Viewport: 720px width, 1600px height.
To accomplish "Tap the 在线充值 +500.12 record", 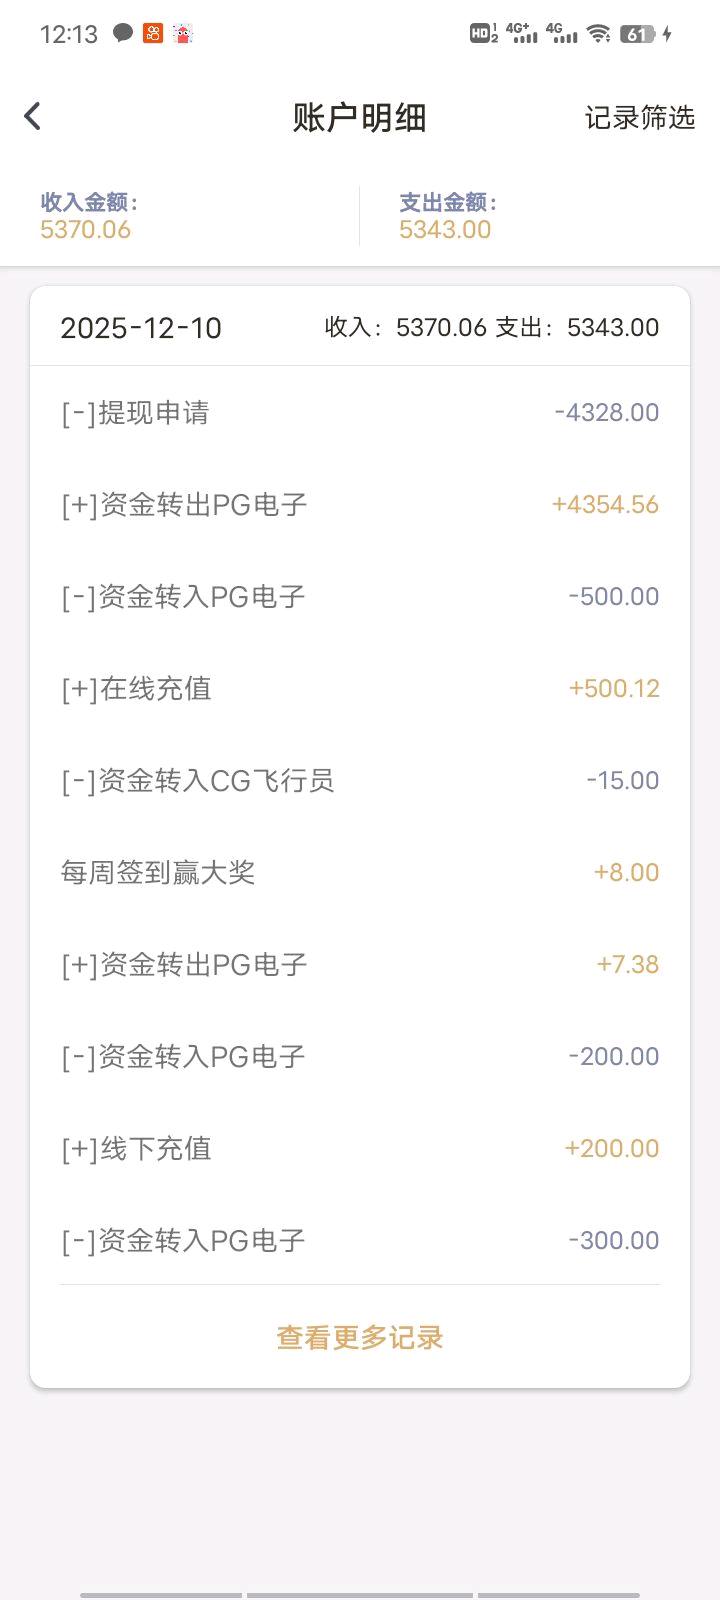I will (359, 689).
